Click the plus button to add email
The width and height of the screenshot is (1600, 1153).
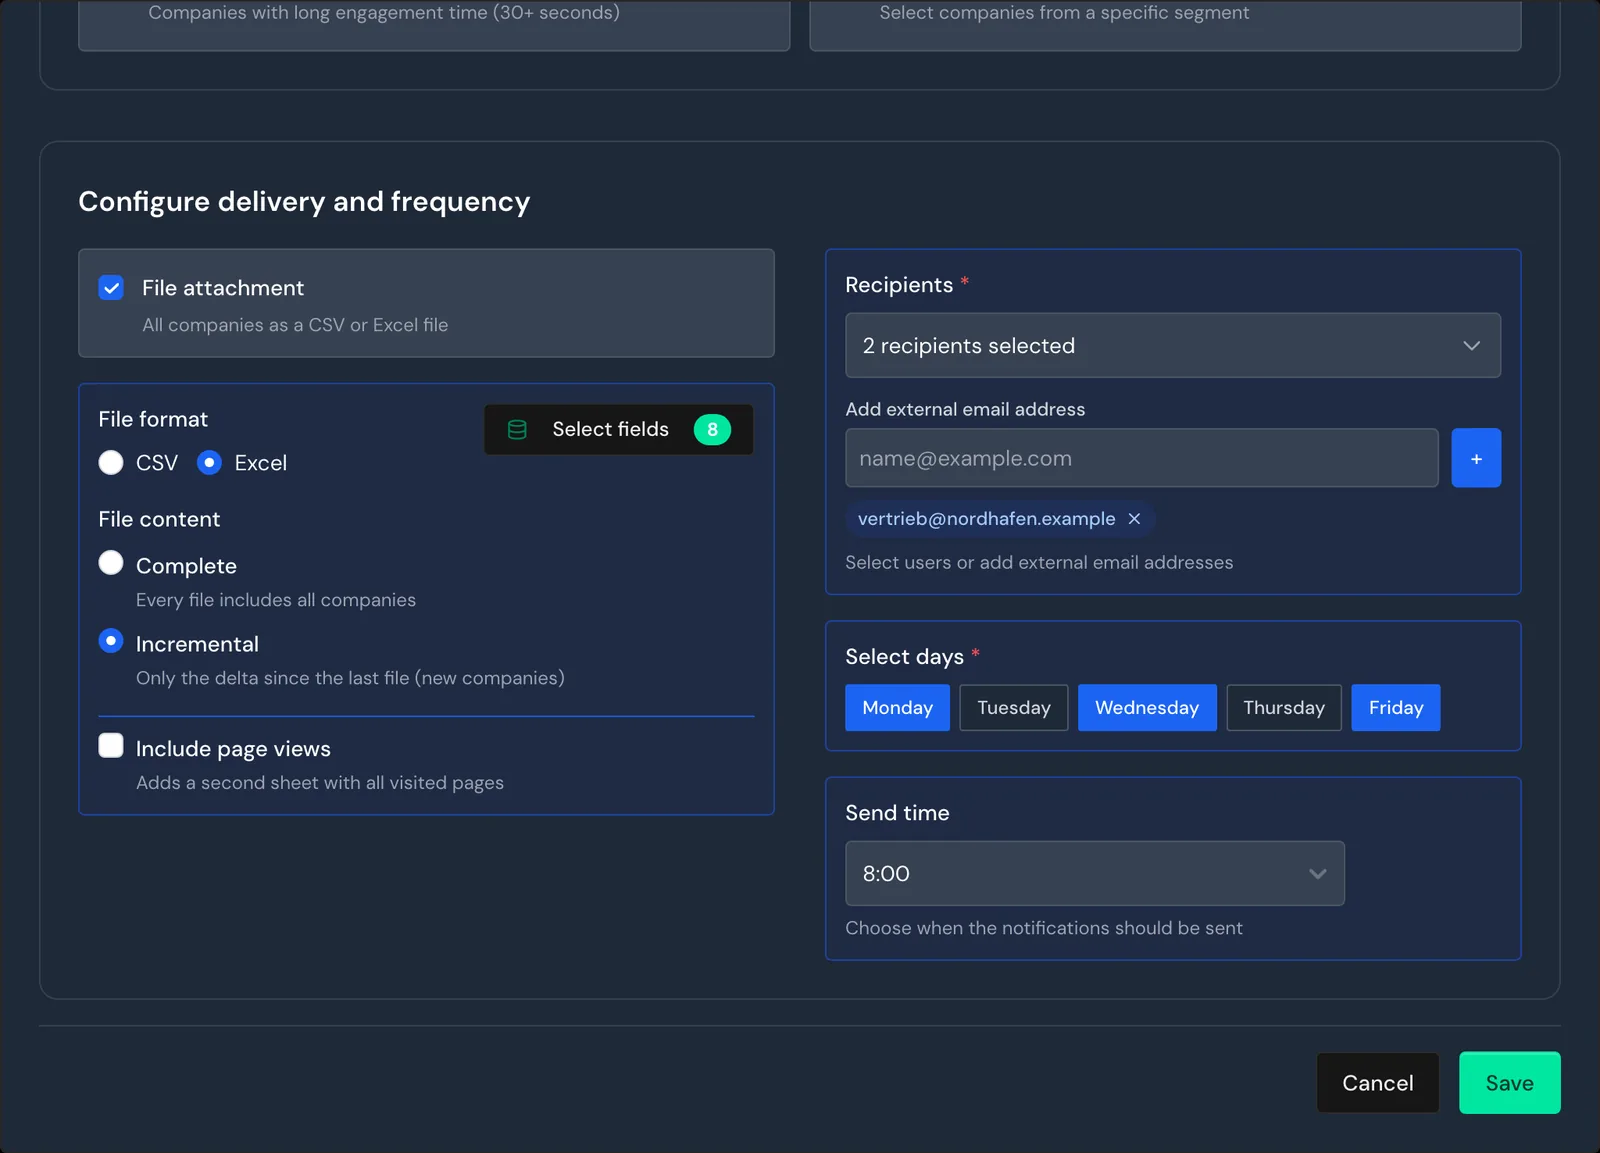[x=1476, y=458]
